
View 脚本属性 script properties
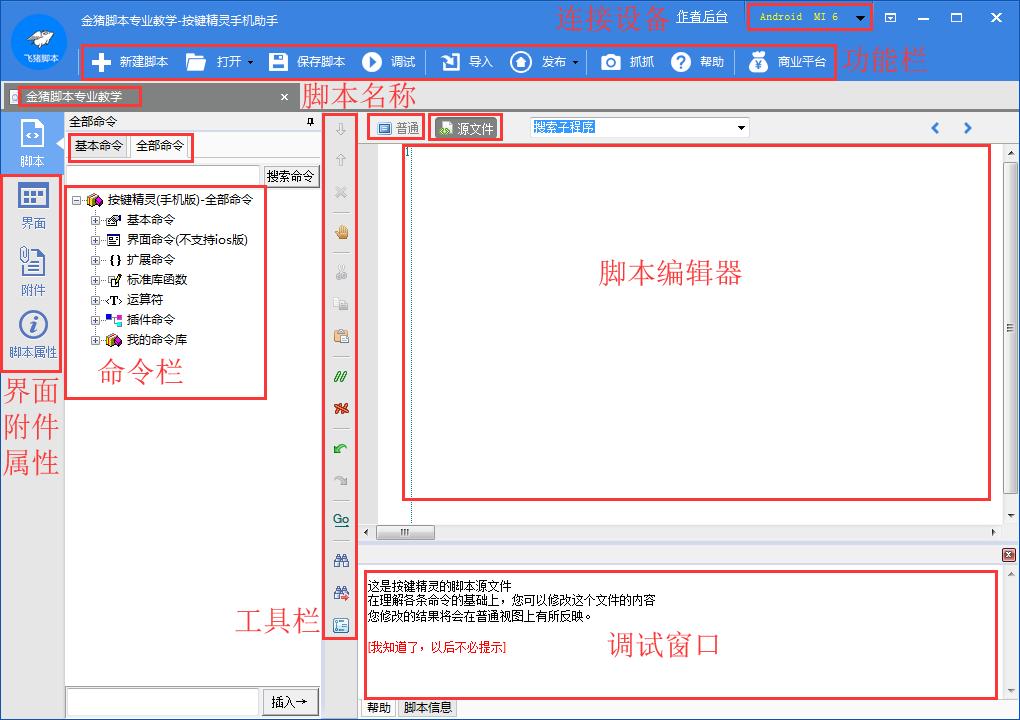32,334
